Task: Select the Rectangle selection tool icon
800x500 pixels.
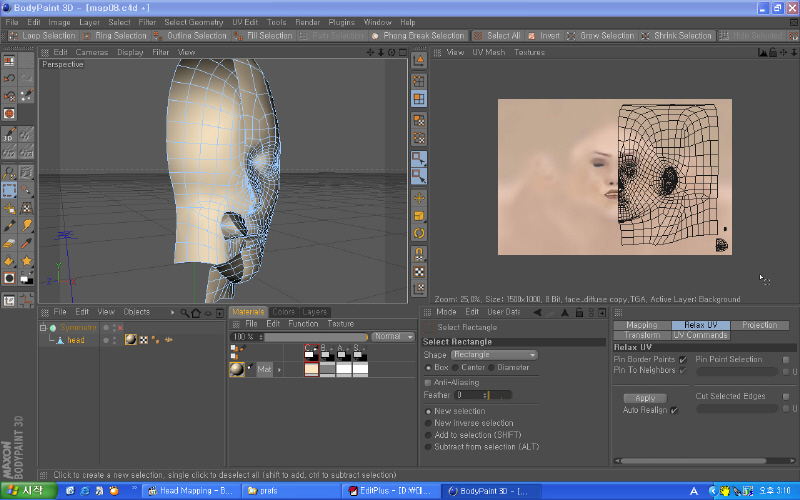Action: pos(9,190)
